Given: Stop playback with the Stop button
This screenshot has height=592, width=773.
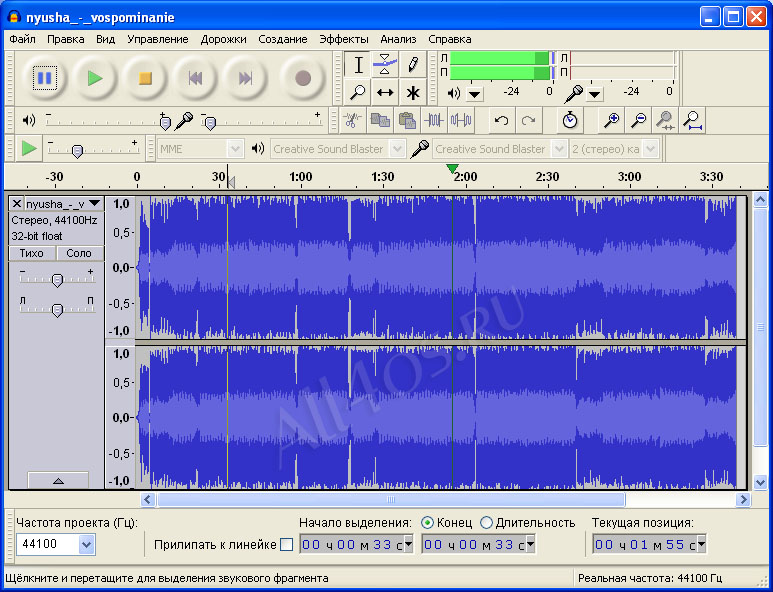Looking at the screenshot, I should point(145,78).
